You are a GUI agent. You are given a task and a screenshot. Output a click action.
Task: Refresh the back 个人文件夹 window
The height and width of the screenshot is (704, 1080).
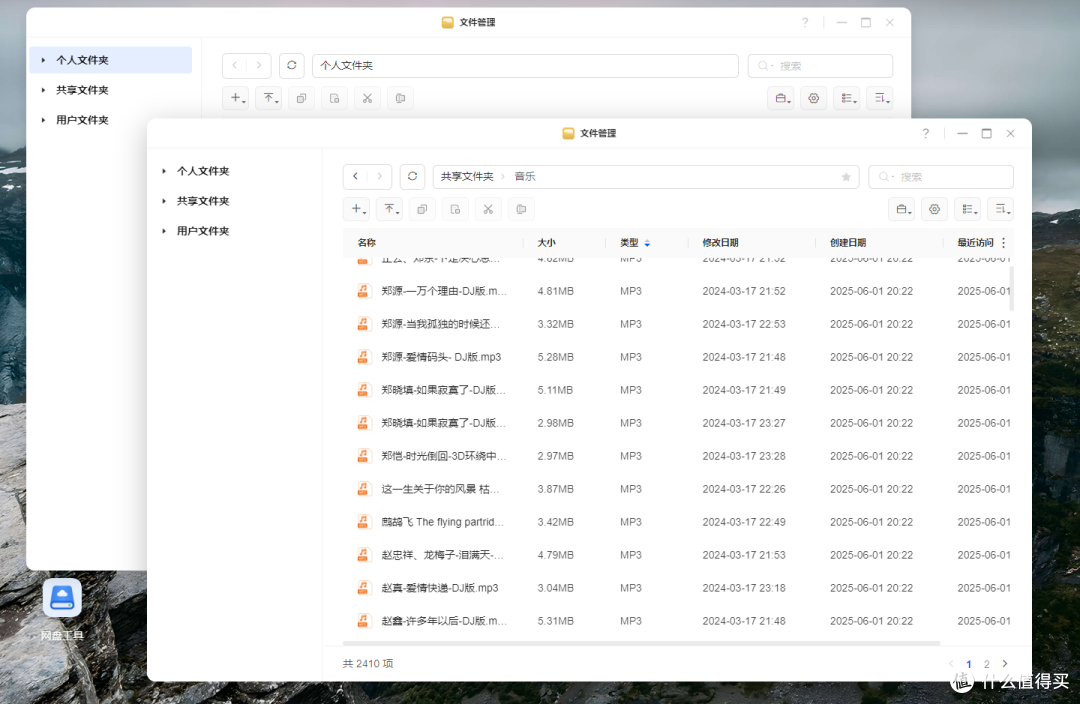(x=291, y=65)
